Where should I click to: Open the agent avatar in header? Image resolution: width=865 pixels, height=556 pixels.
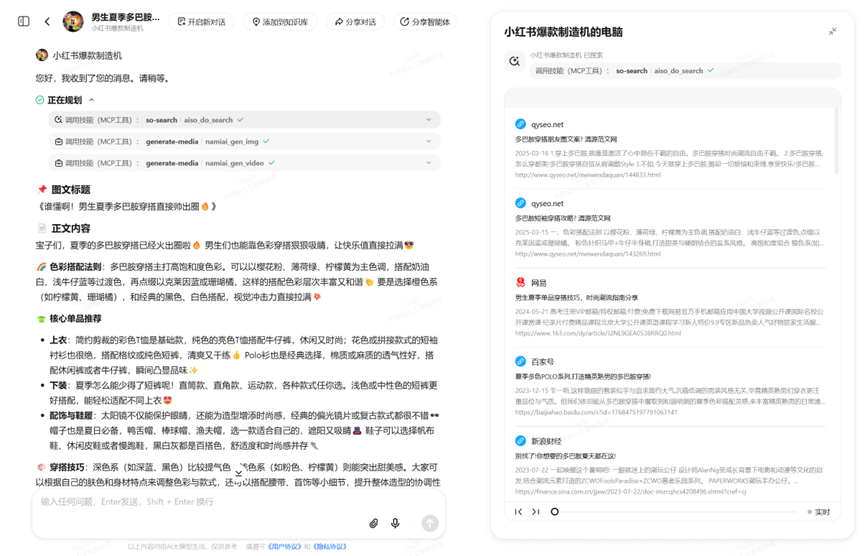pos(73,22)
